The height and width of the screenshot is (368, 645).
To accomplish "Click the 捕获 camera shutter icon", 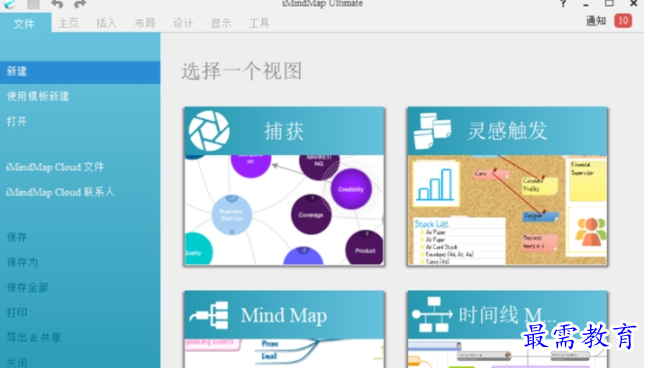I will [x=209, y=131].
